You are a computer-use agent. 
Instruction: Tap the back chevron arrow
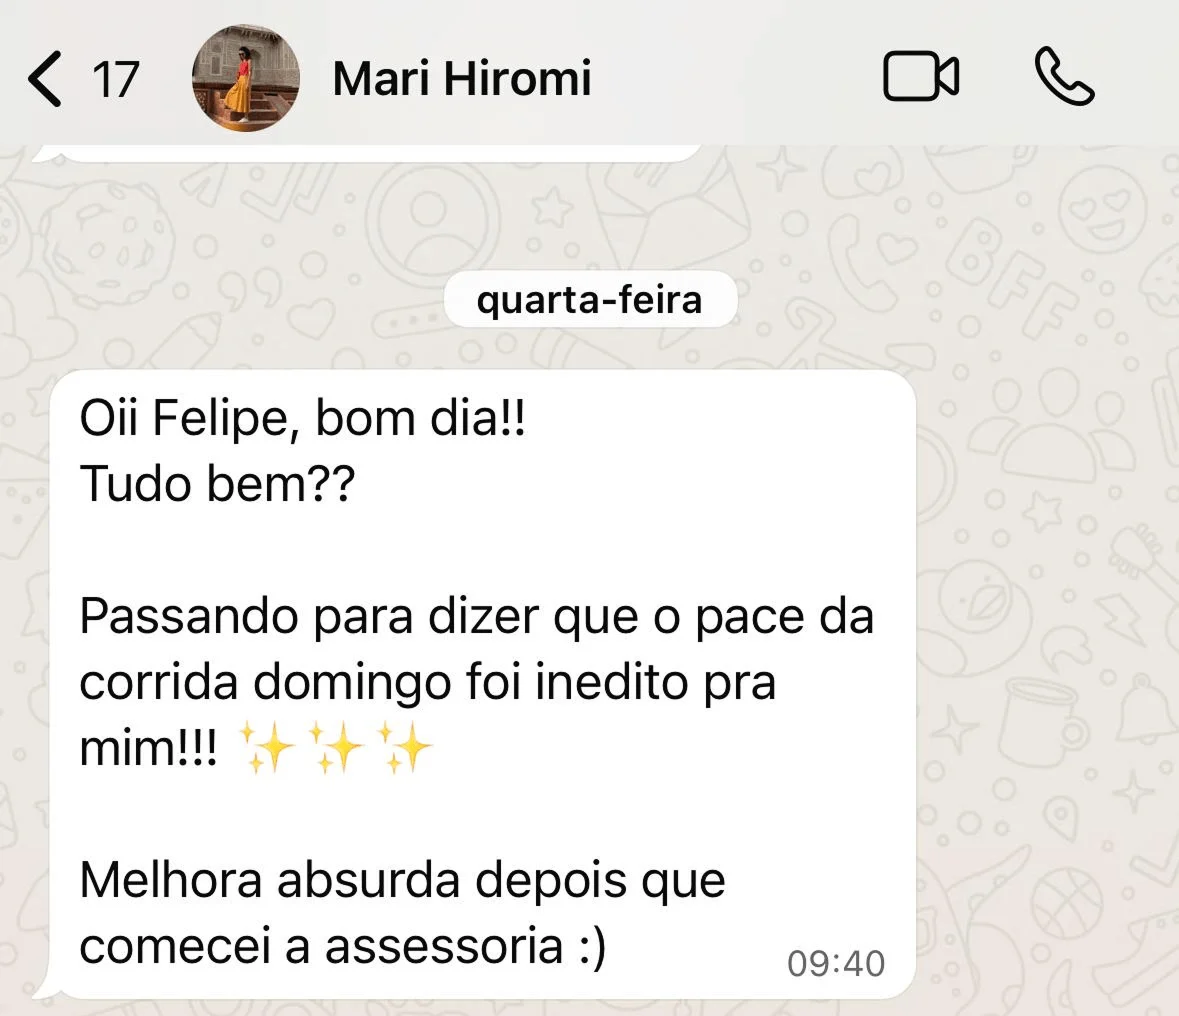(x=44, y=78)
